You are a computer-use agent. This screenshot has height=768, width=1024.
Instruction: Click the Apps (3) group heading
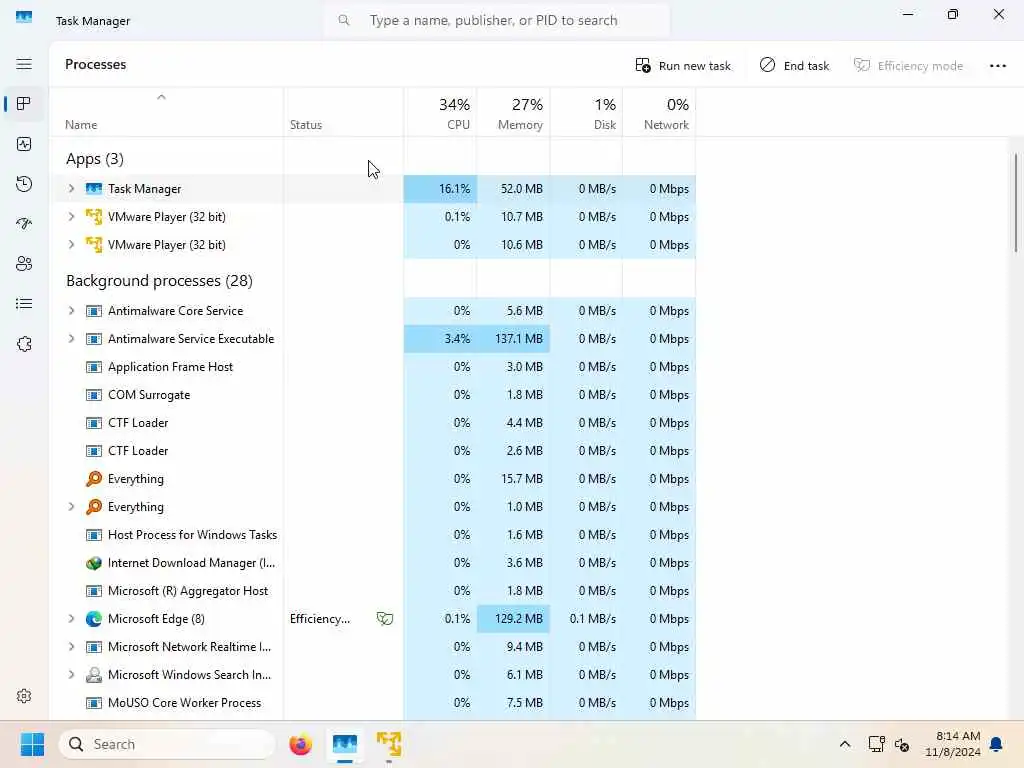[x=95, y=159]
